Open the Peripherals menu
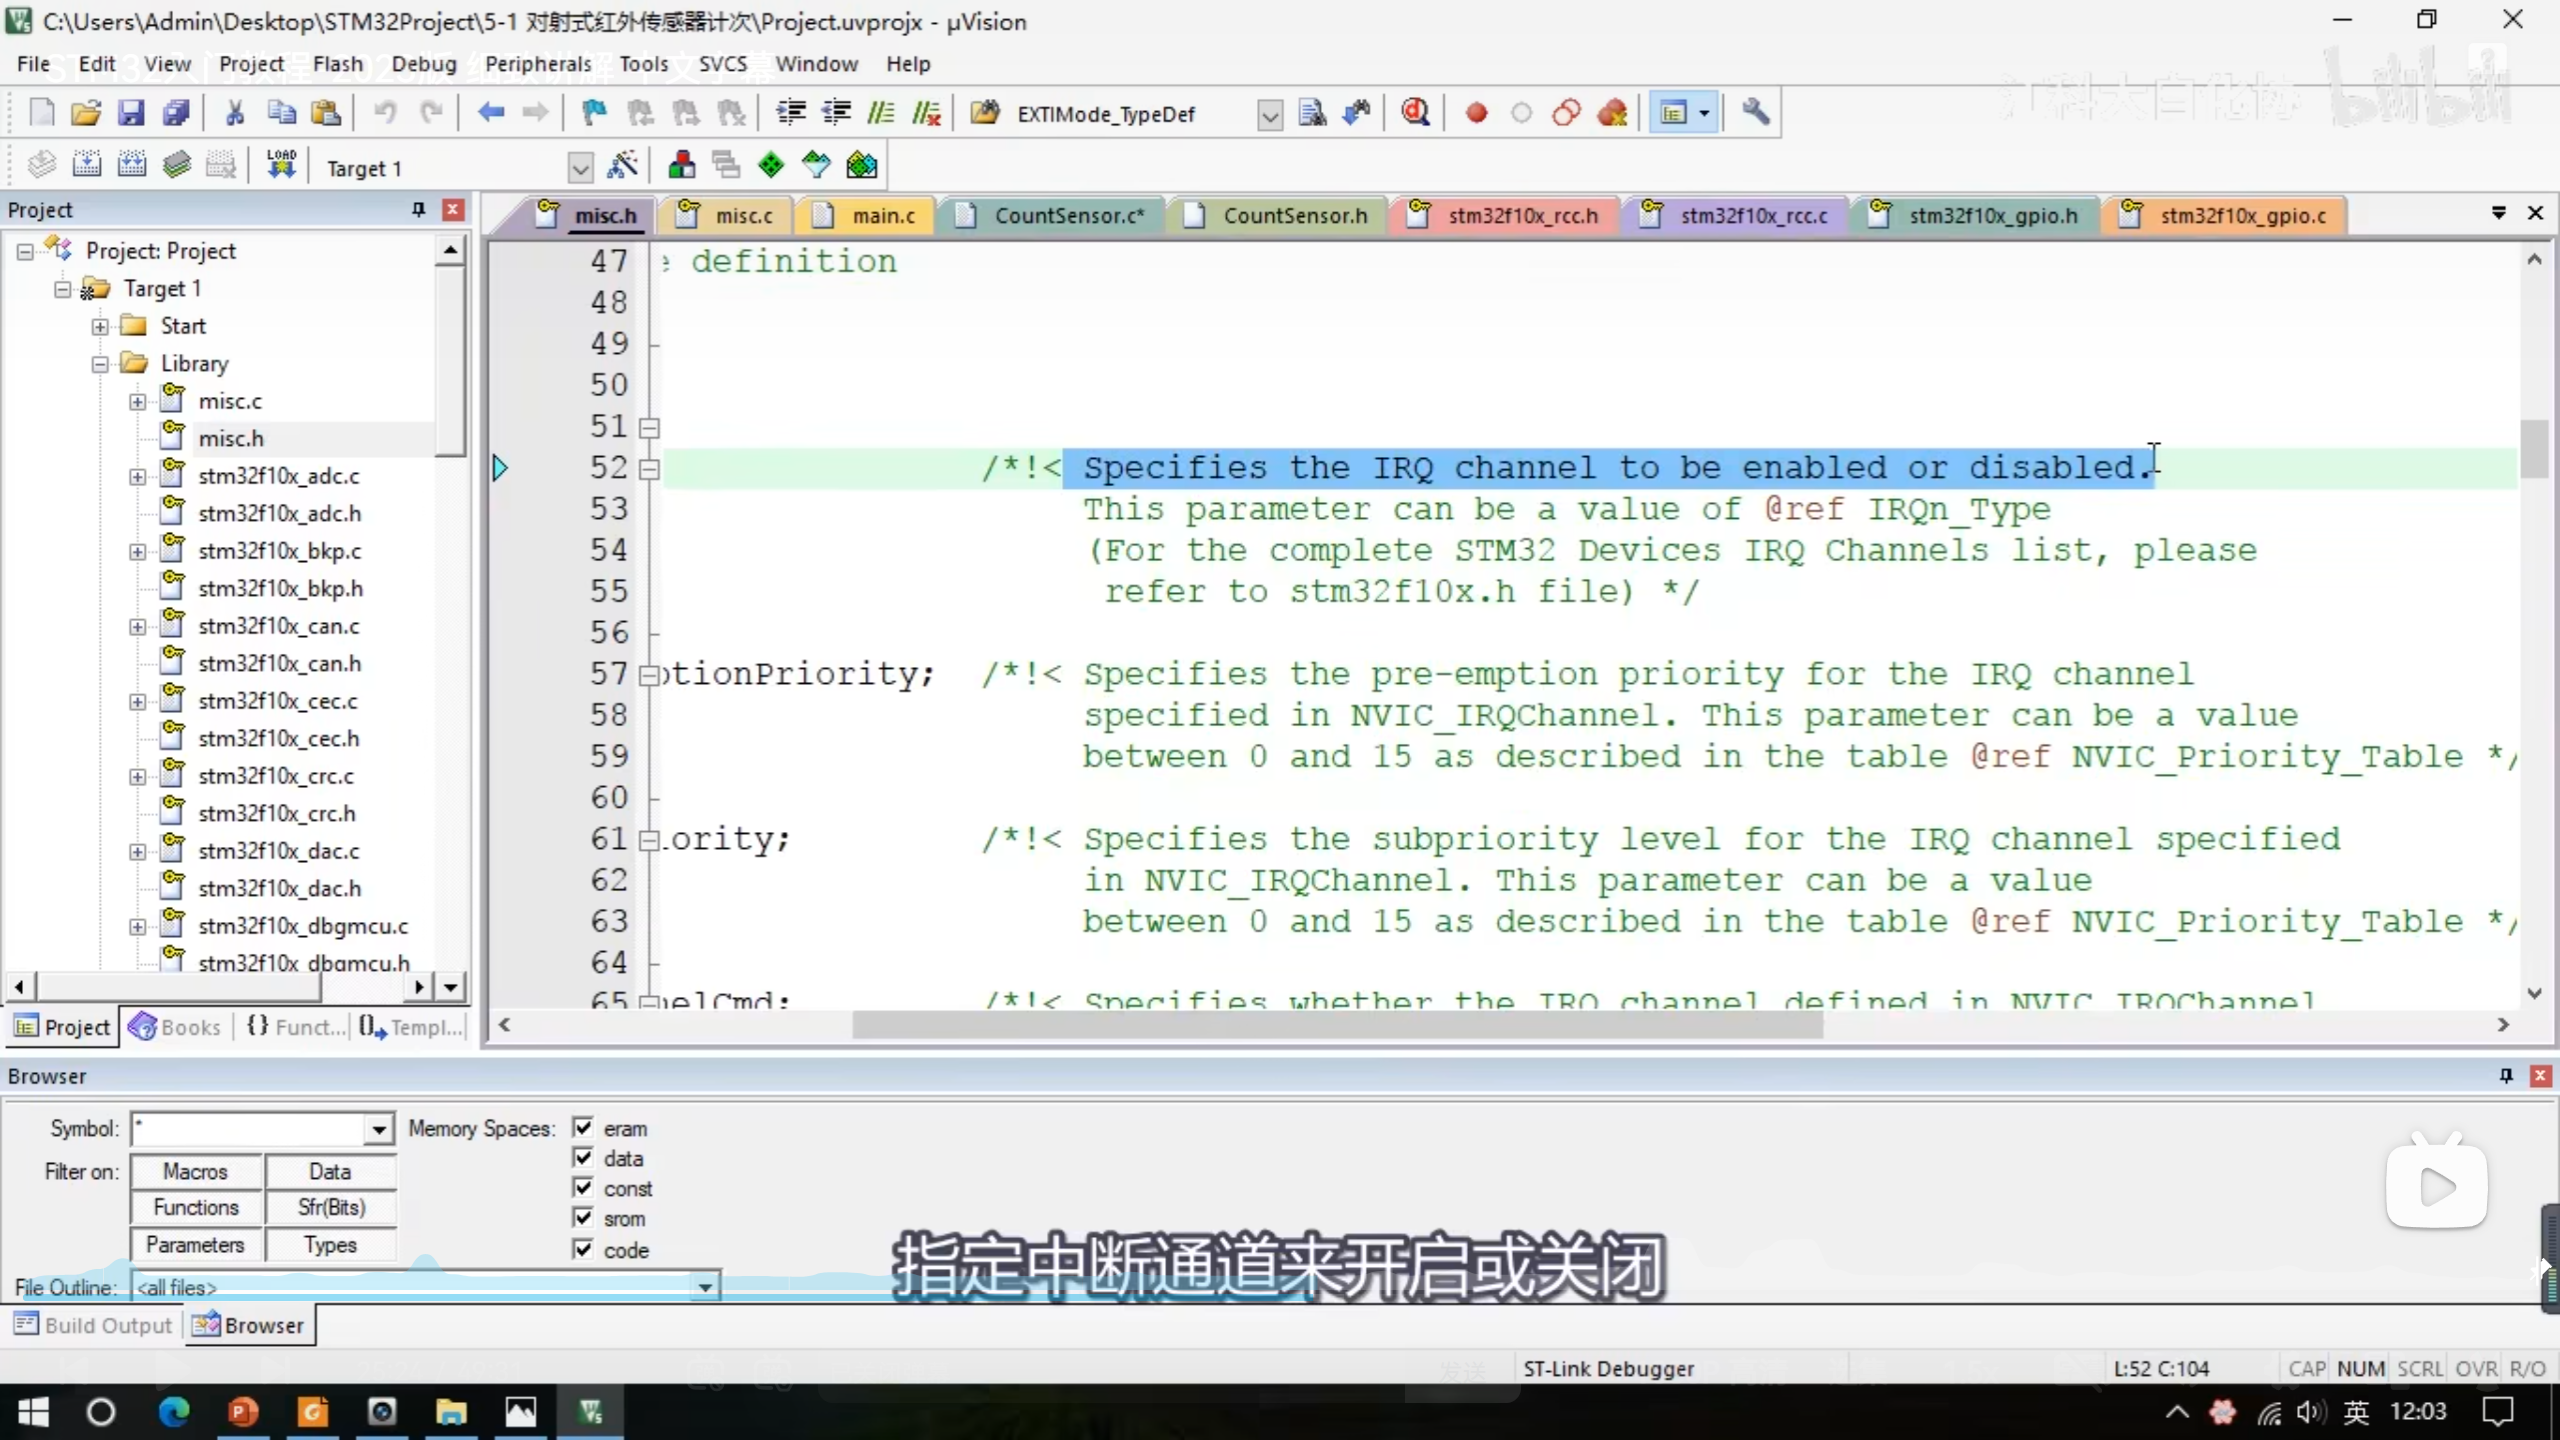This screenshot has height=1440, width=2560. (x=538, y=64)
